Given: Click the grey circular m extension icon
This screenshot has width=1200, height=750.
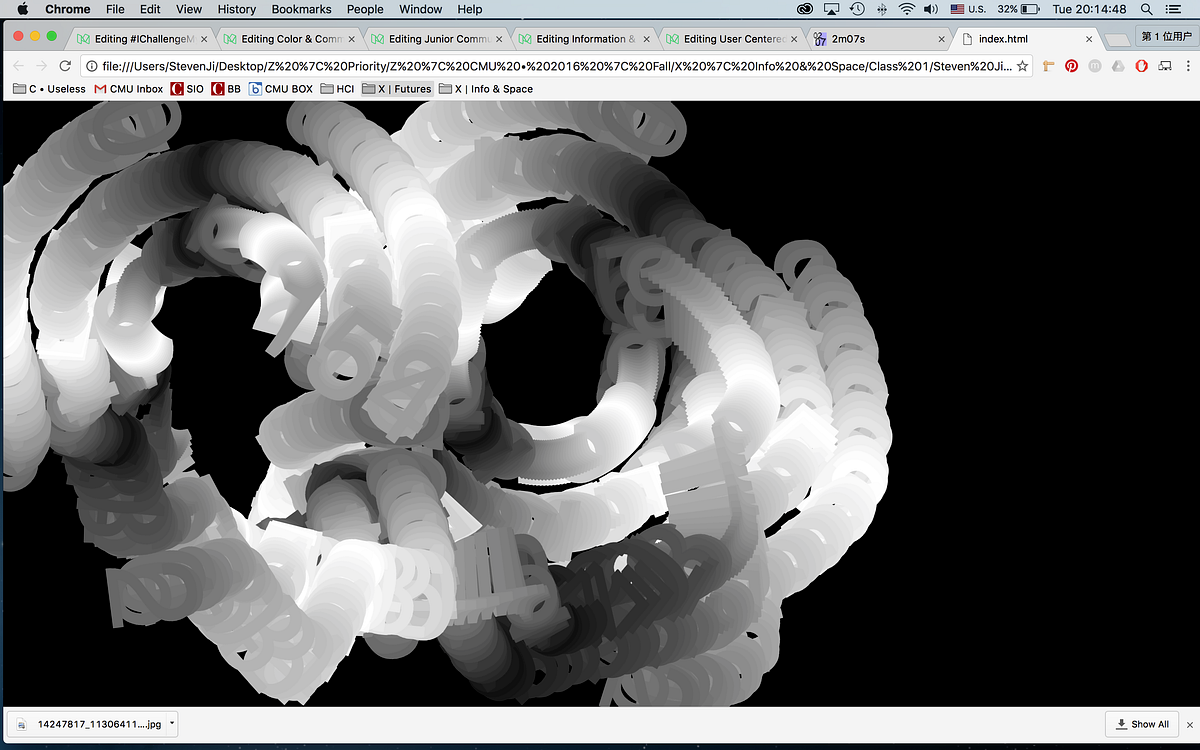Looking at the screenshot, I should point(1095,66).
